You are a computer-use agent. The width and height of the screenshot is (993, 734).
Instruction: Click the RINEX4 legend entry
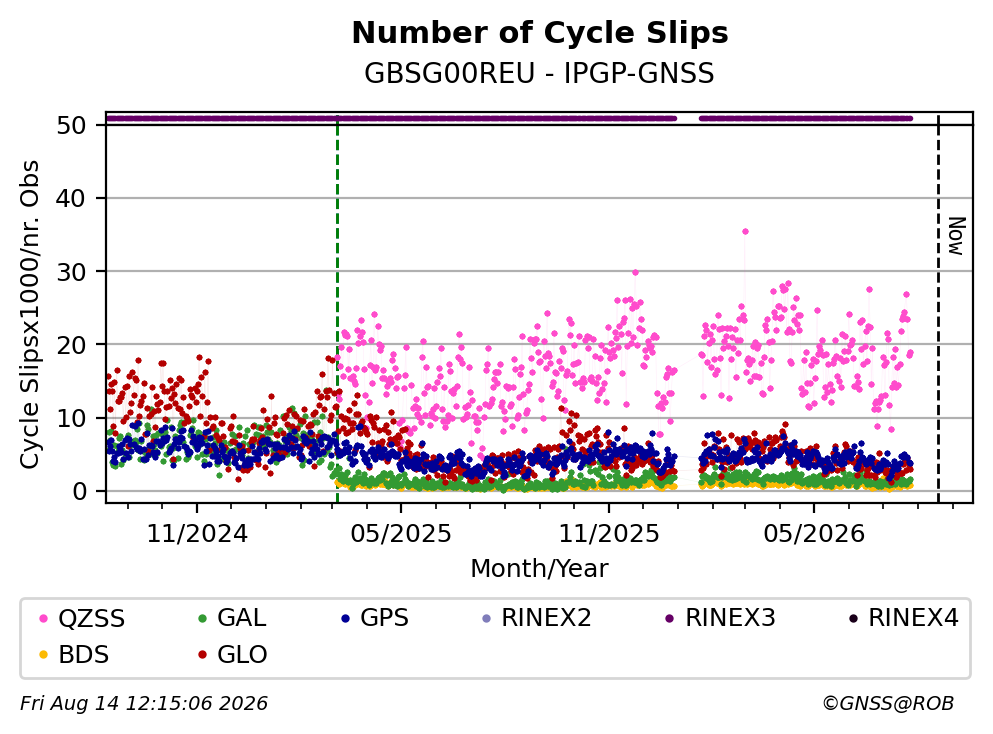pyautogui.click(x=904, y=617)
